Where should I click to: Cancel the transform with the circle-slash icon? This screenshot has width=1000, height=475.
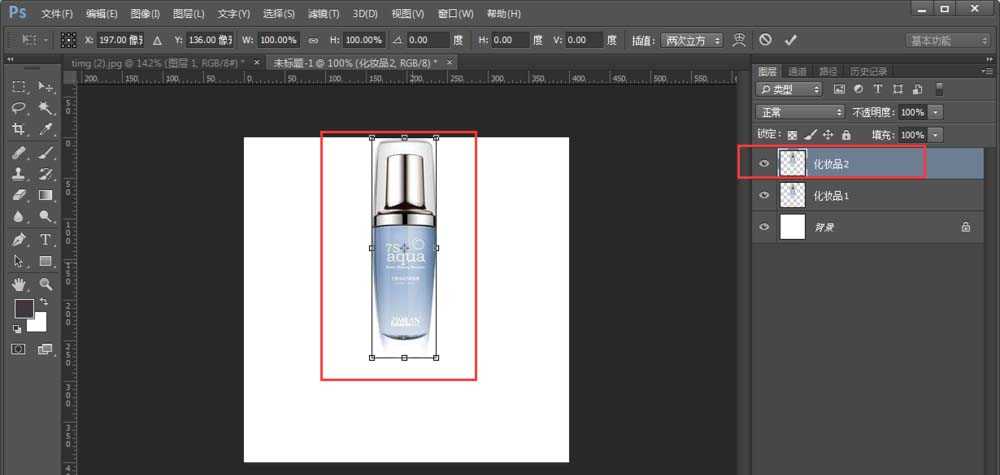coord(765,40)
